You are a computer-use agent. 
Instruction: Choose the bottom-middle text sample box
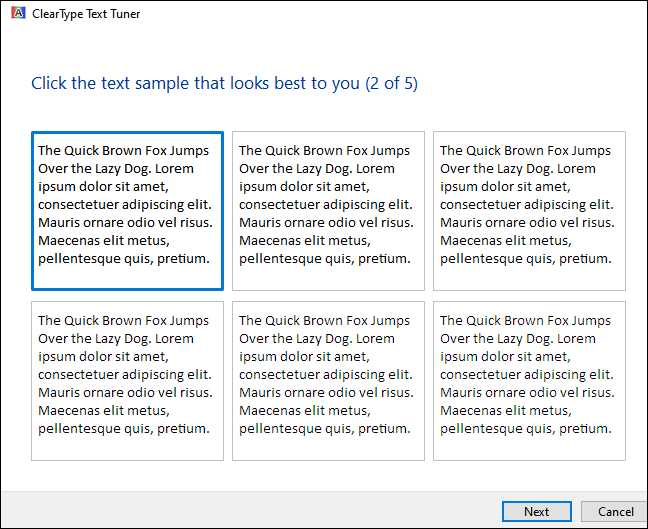(328, 381)
